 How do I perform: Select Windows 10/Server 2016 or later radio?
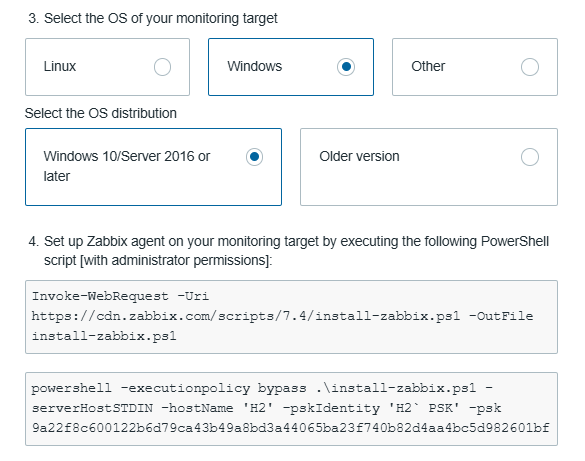click(x=254, y=157)
